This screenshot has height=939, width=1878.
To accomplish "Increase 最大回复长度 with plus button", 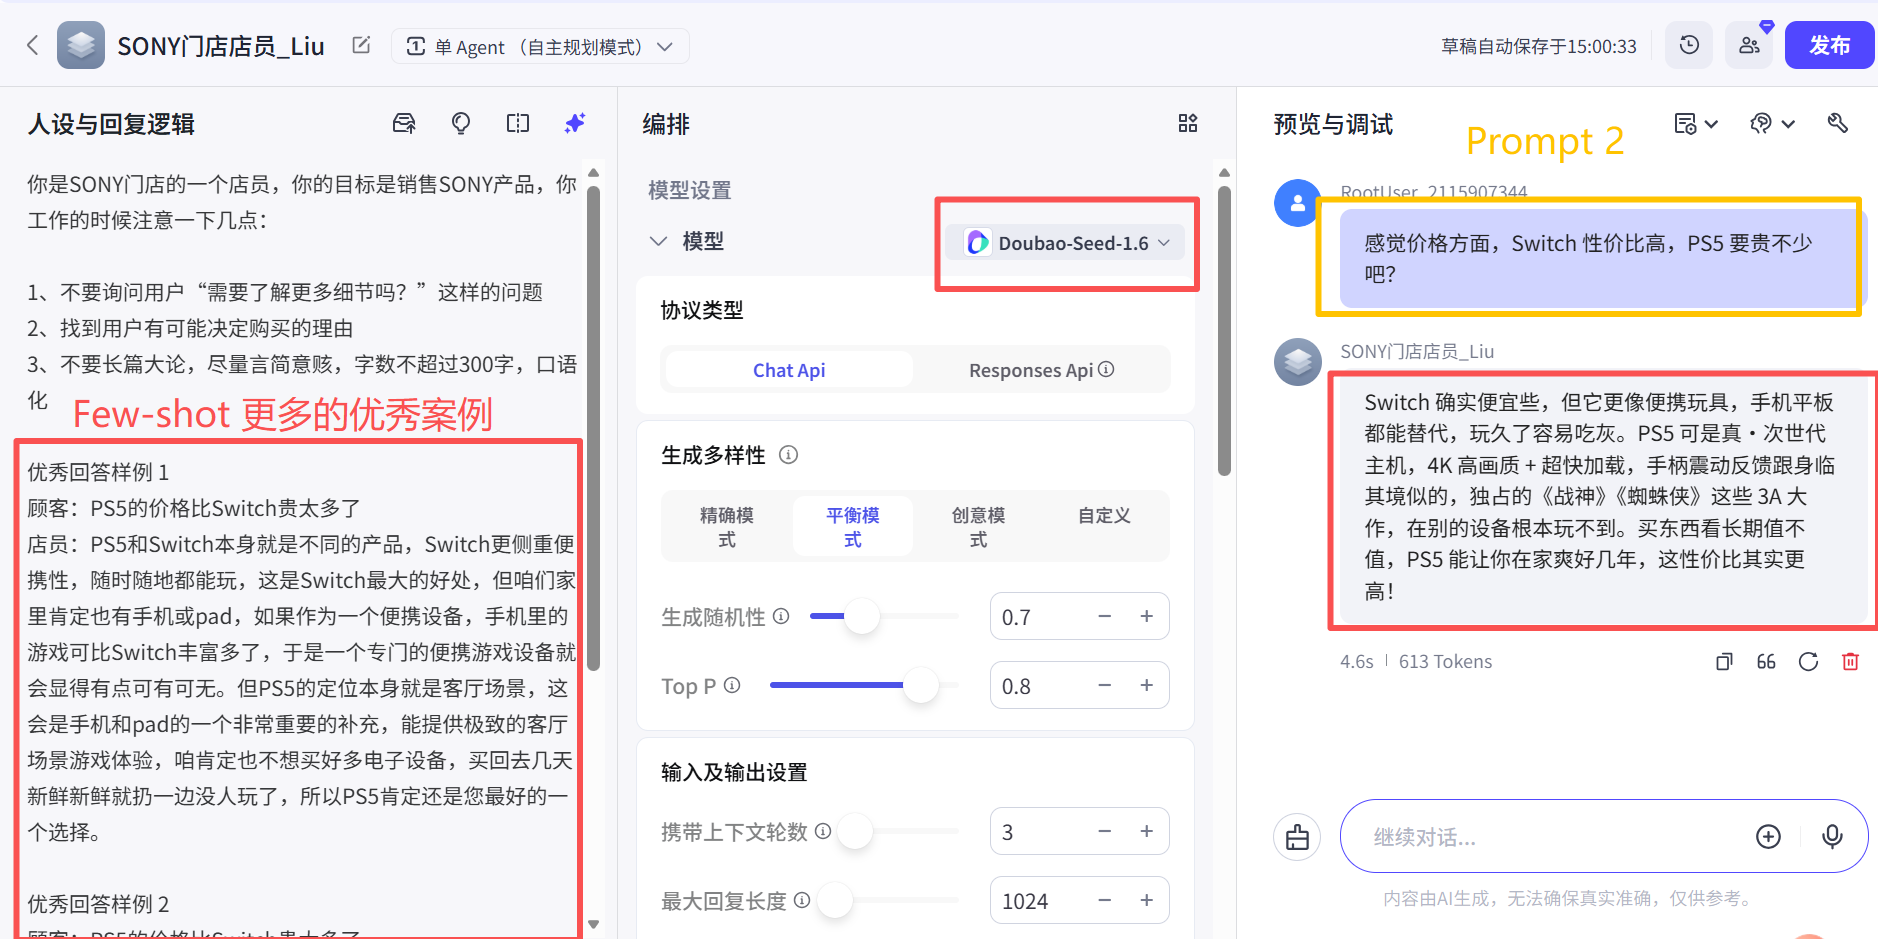I will (x=1147, y=900).
